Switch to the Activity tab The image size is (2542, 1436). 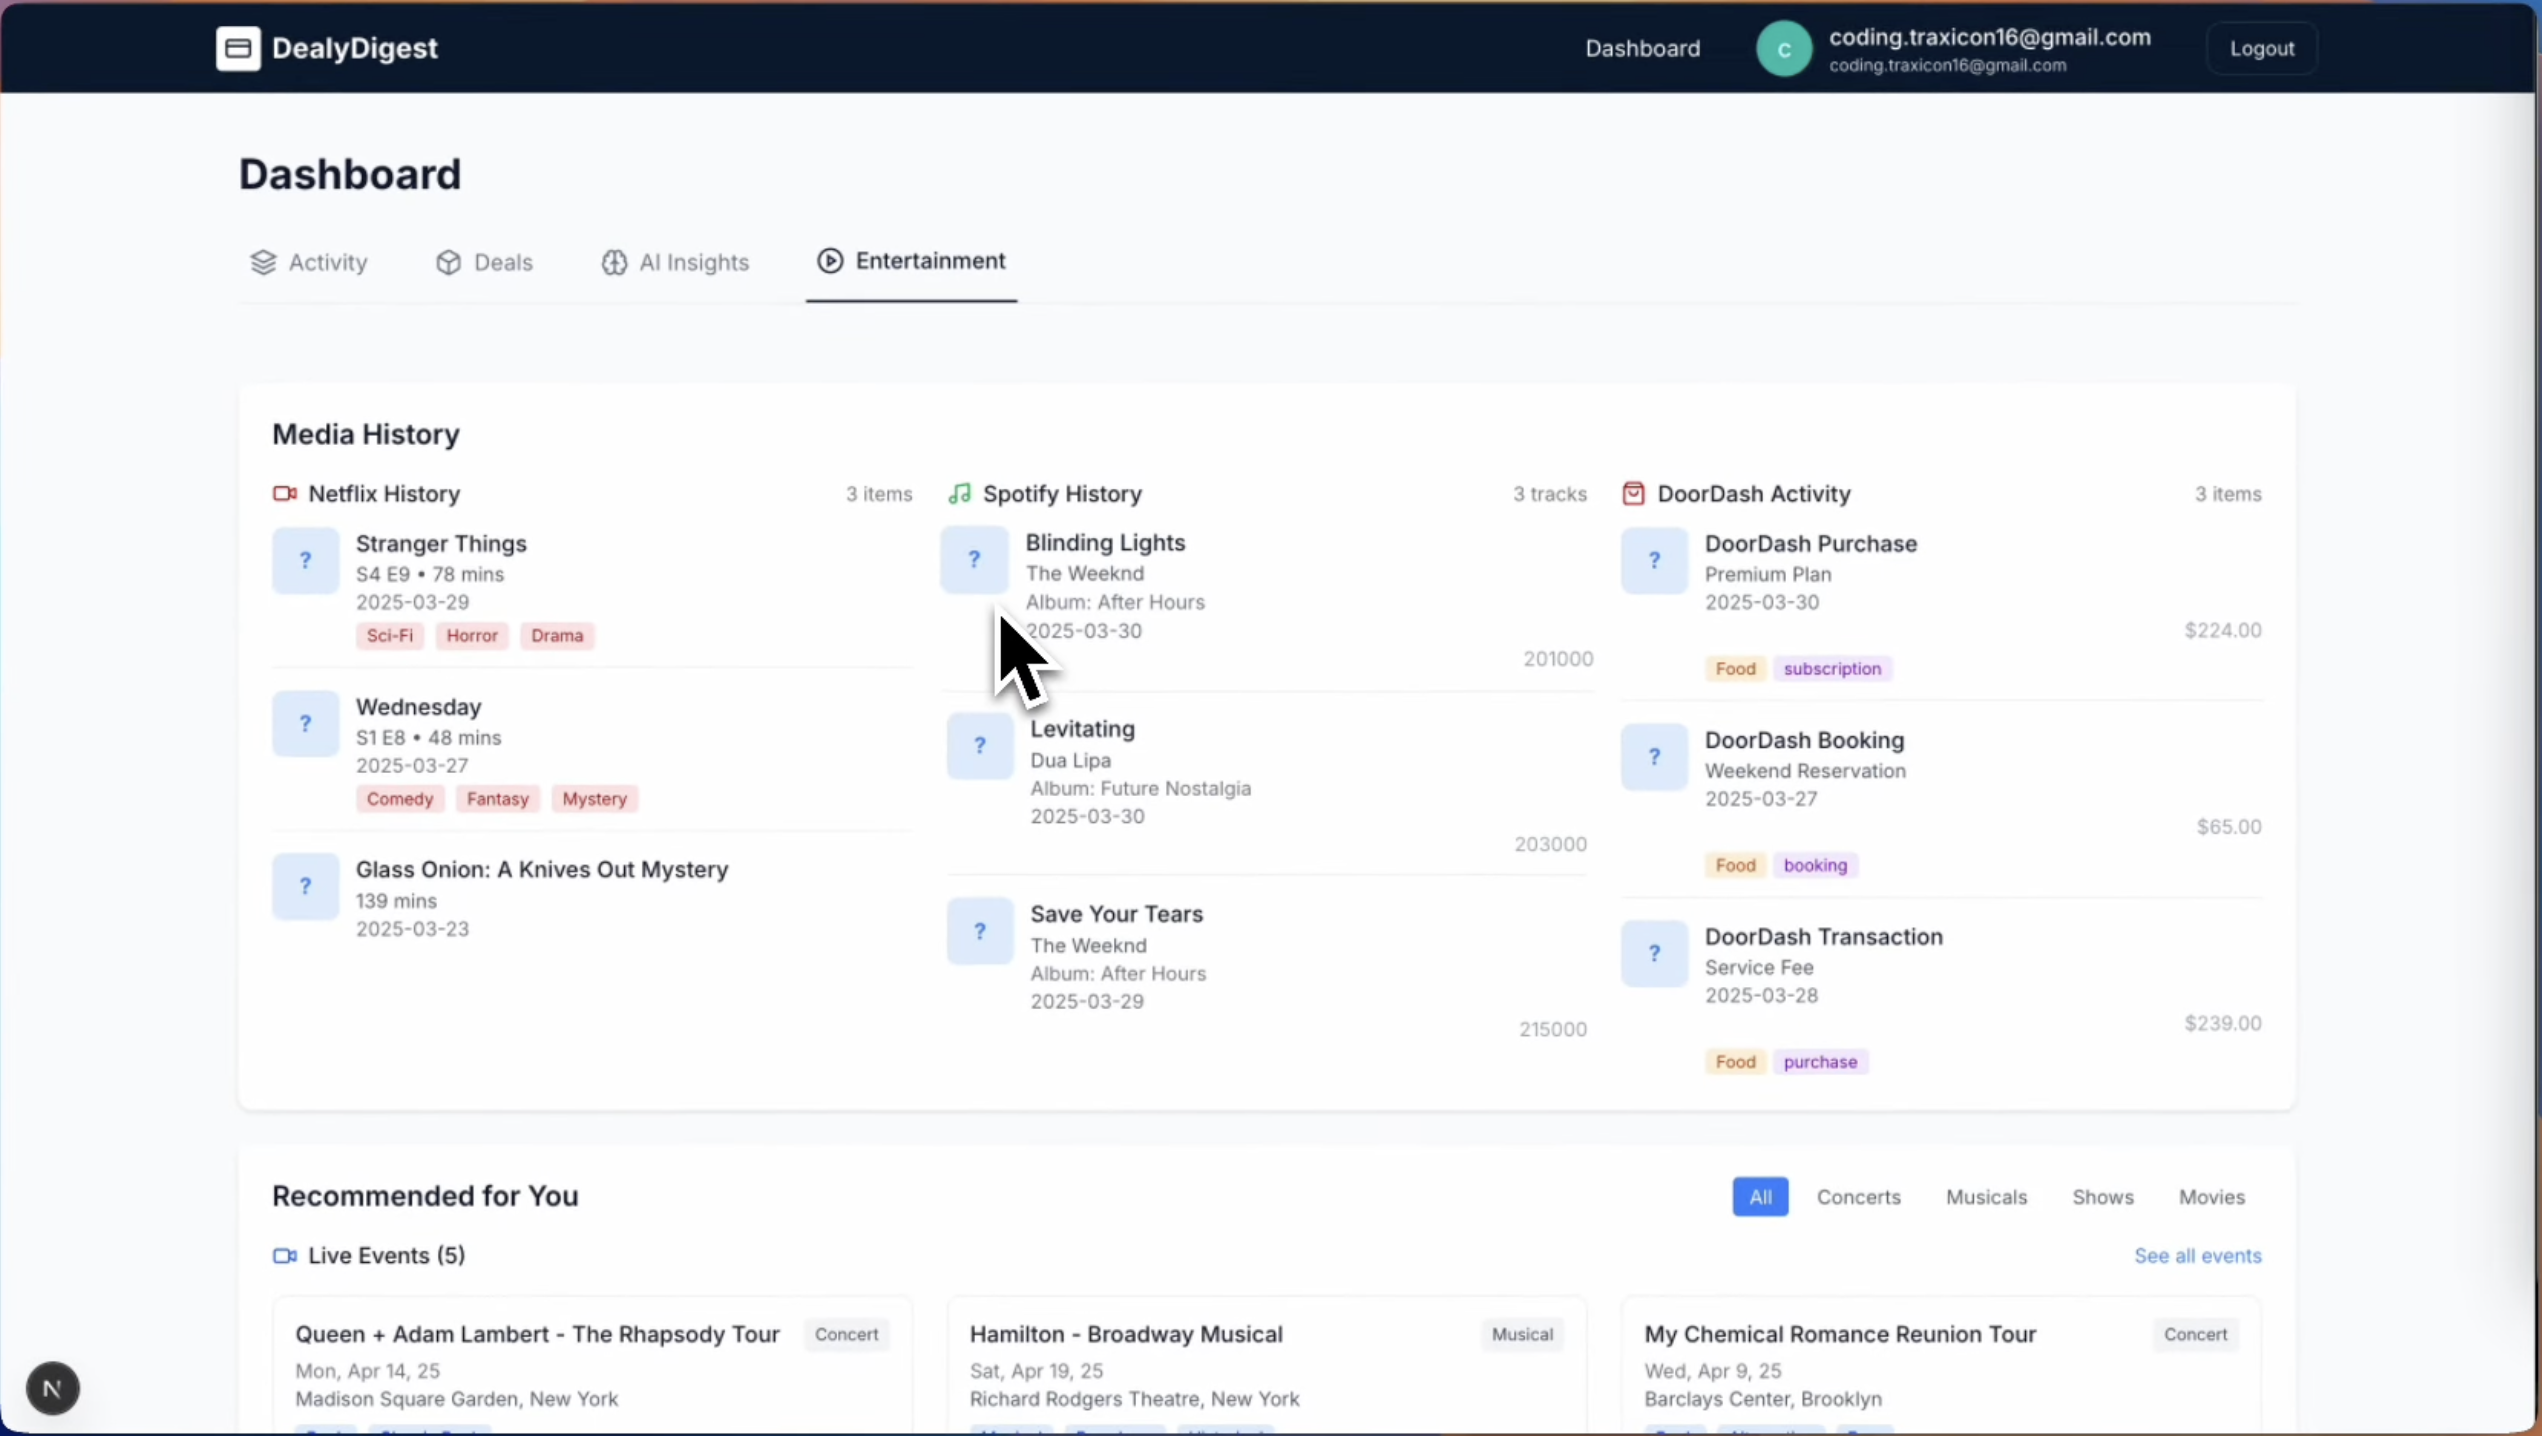[x=309, y=262]
